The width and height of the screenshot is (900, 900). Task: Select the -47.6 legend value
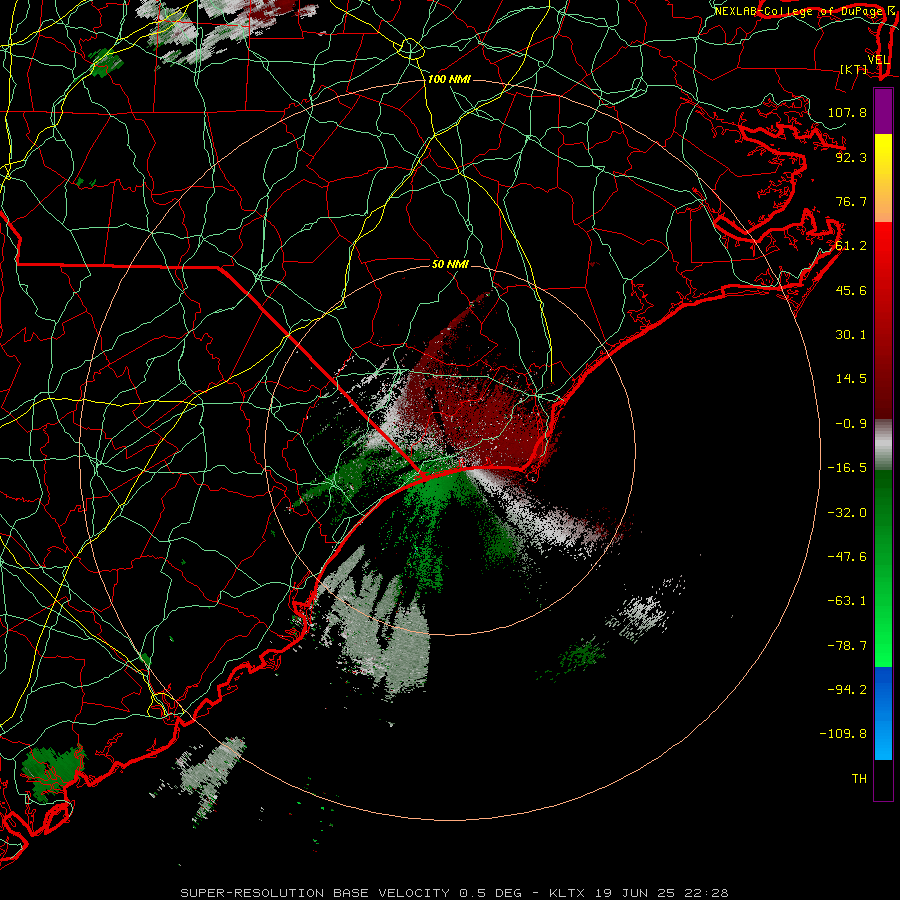[x=847, y=557]
